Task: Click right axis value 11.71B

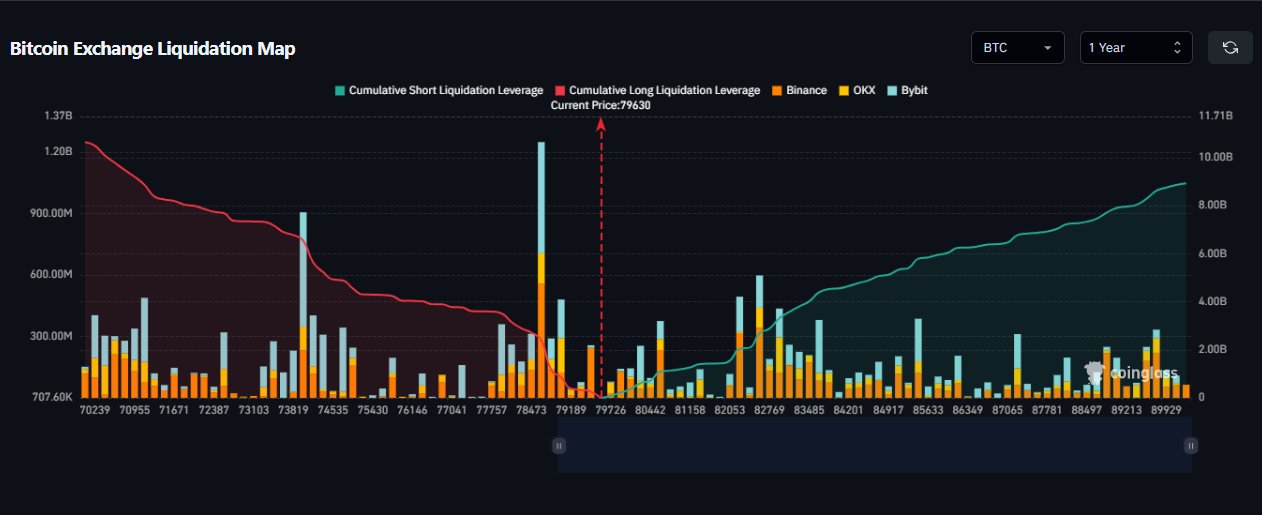Action: point(1217,116)
